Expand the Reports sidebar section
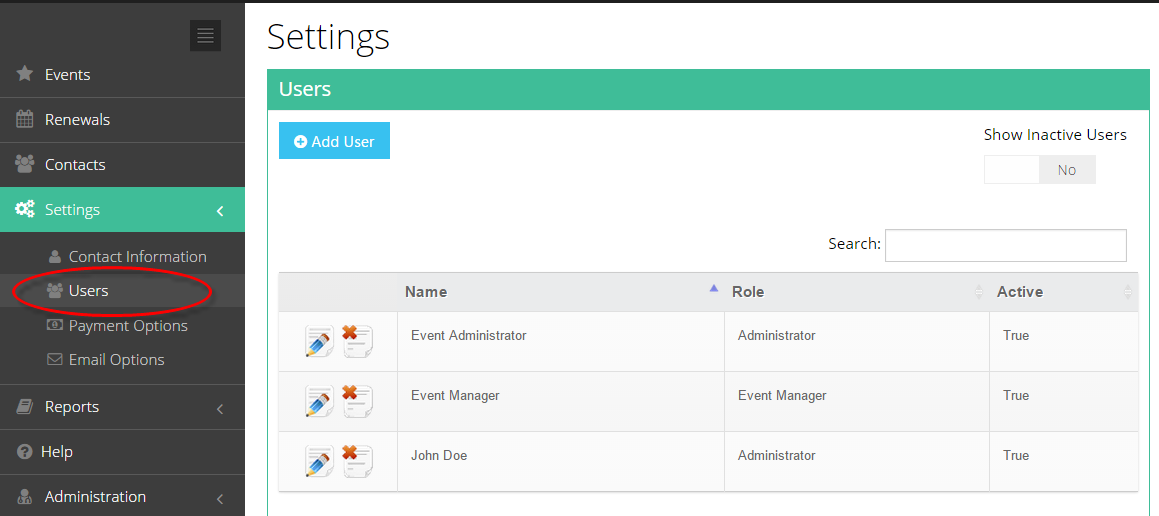The width and height of the screenshot is (1159, 516). click(220, 408)
